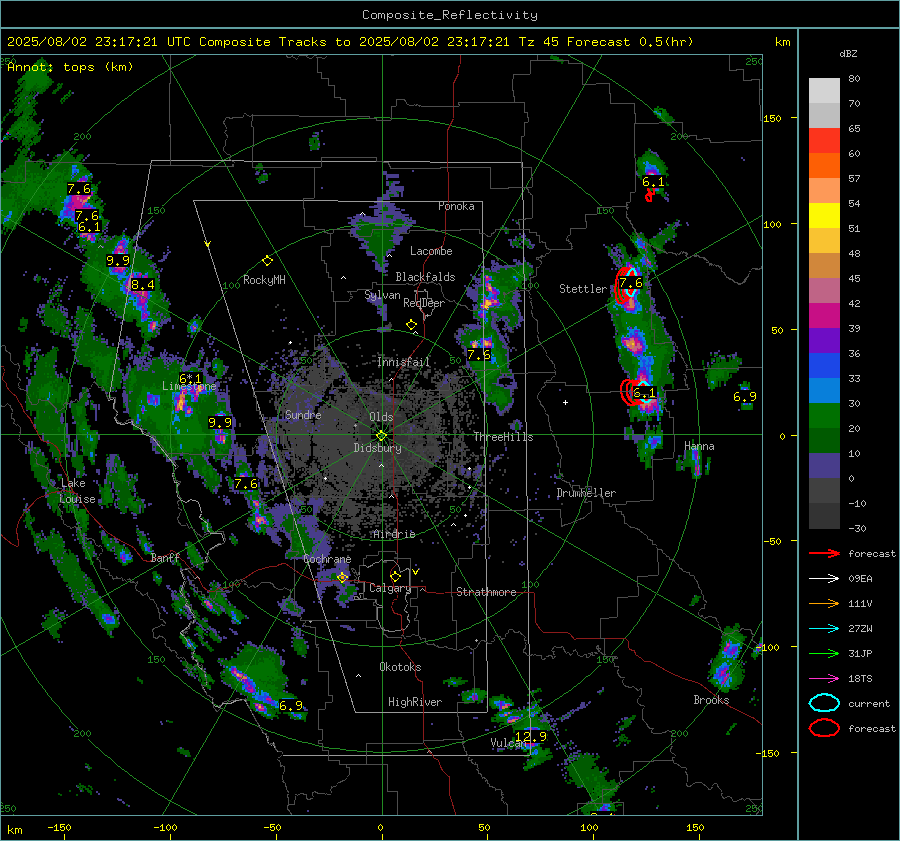Select the magenta 18TS arrow legend icon

[824, 679]
